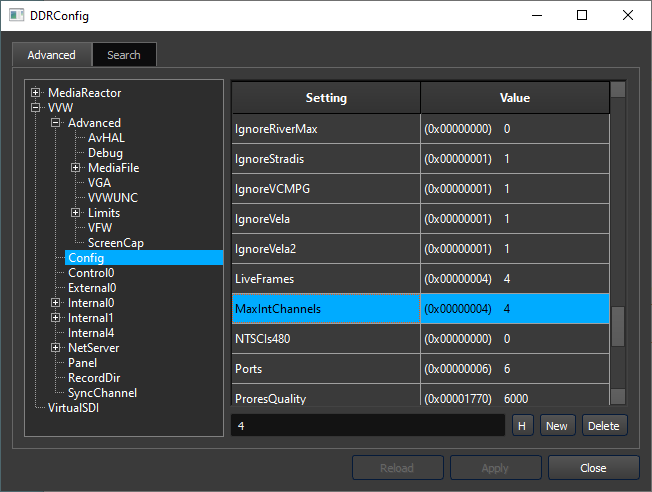Select the VGA tree item
This screenshot has width=652, height=492.
99,183
